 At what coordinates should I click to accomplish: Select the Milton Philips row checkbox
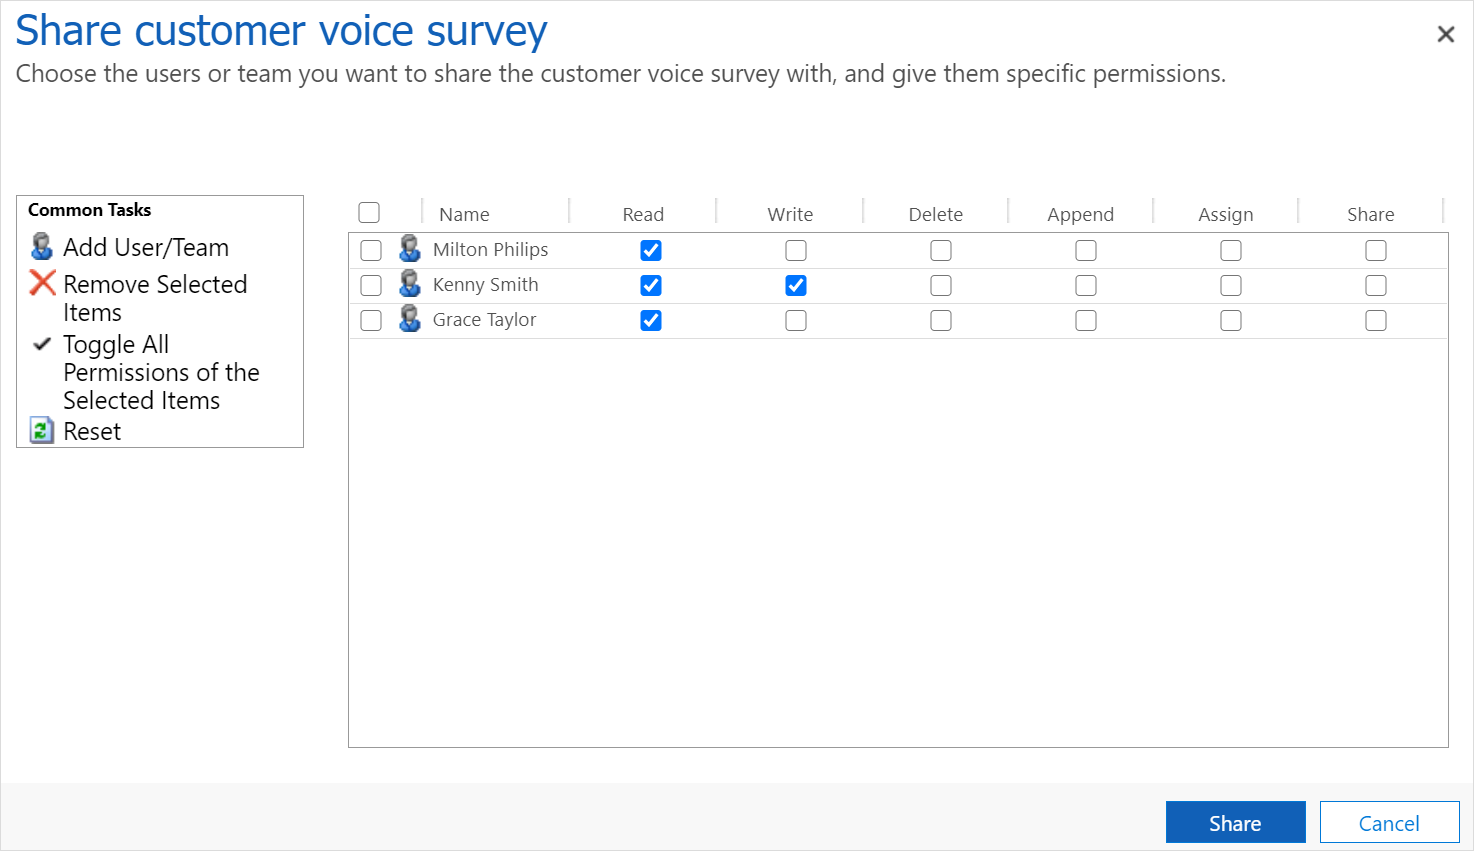tap(371, 250)
